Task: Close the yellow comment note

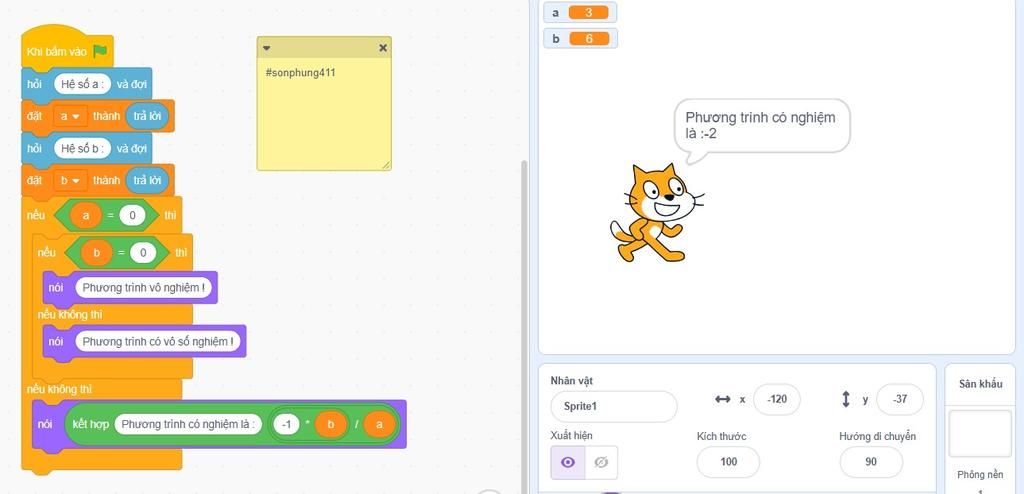Action: coord(383,48)
